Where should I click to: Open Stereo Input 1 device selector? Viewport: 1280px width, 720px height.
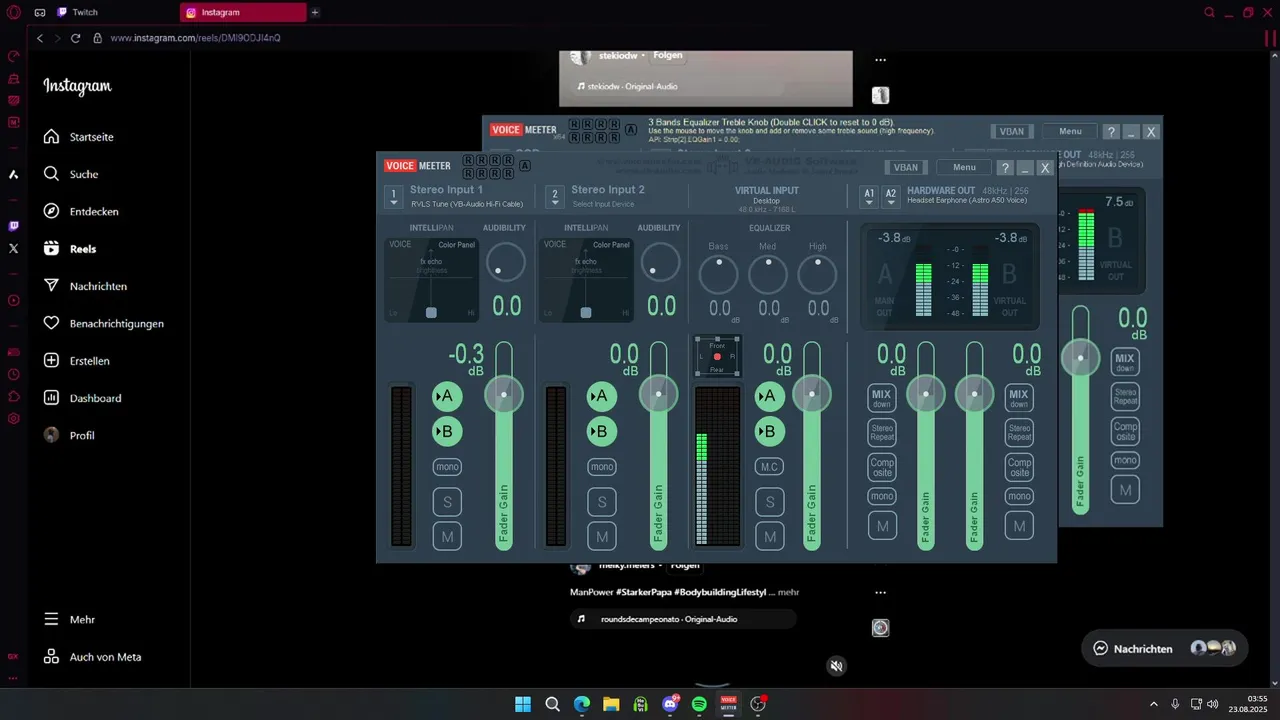(394, 196)
